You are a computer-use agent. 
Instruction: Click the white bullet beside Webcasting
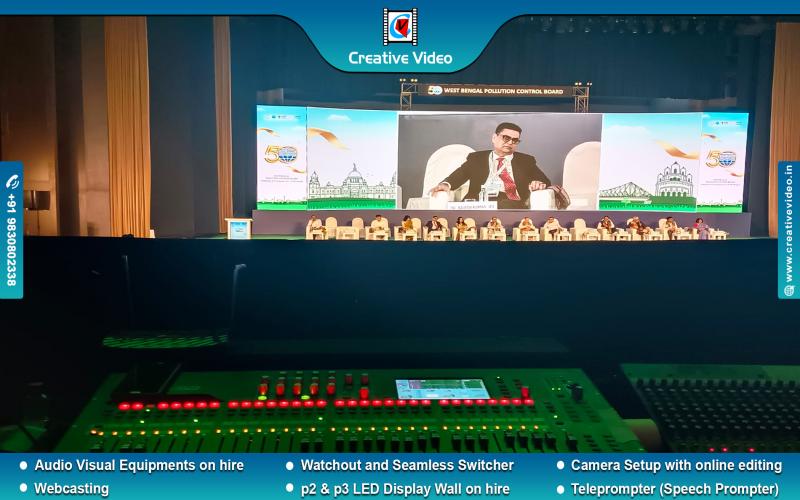22,489
